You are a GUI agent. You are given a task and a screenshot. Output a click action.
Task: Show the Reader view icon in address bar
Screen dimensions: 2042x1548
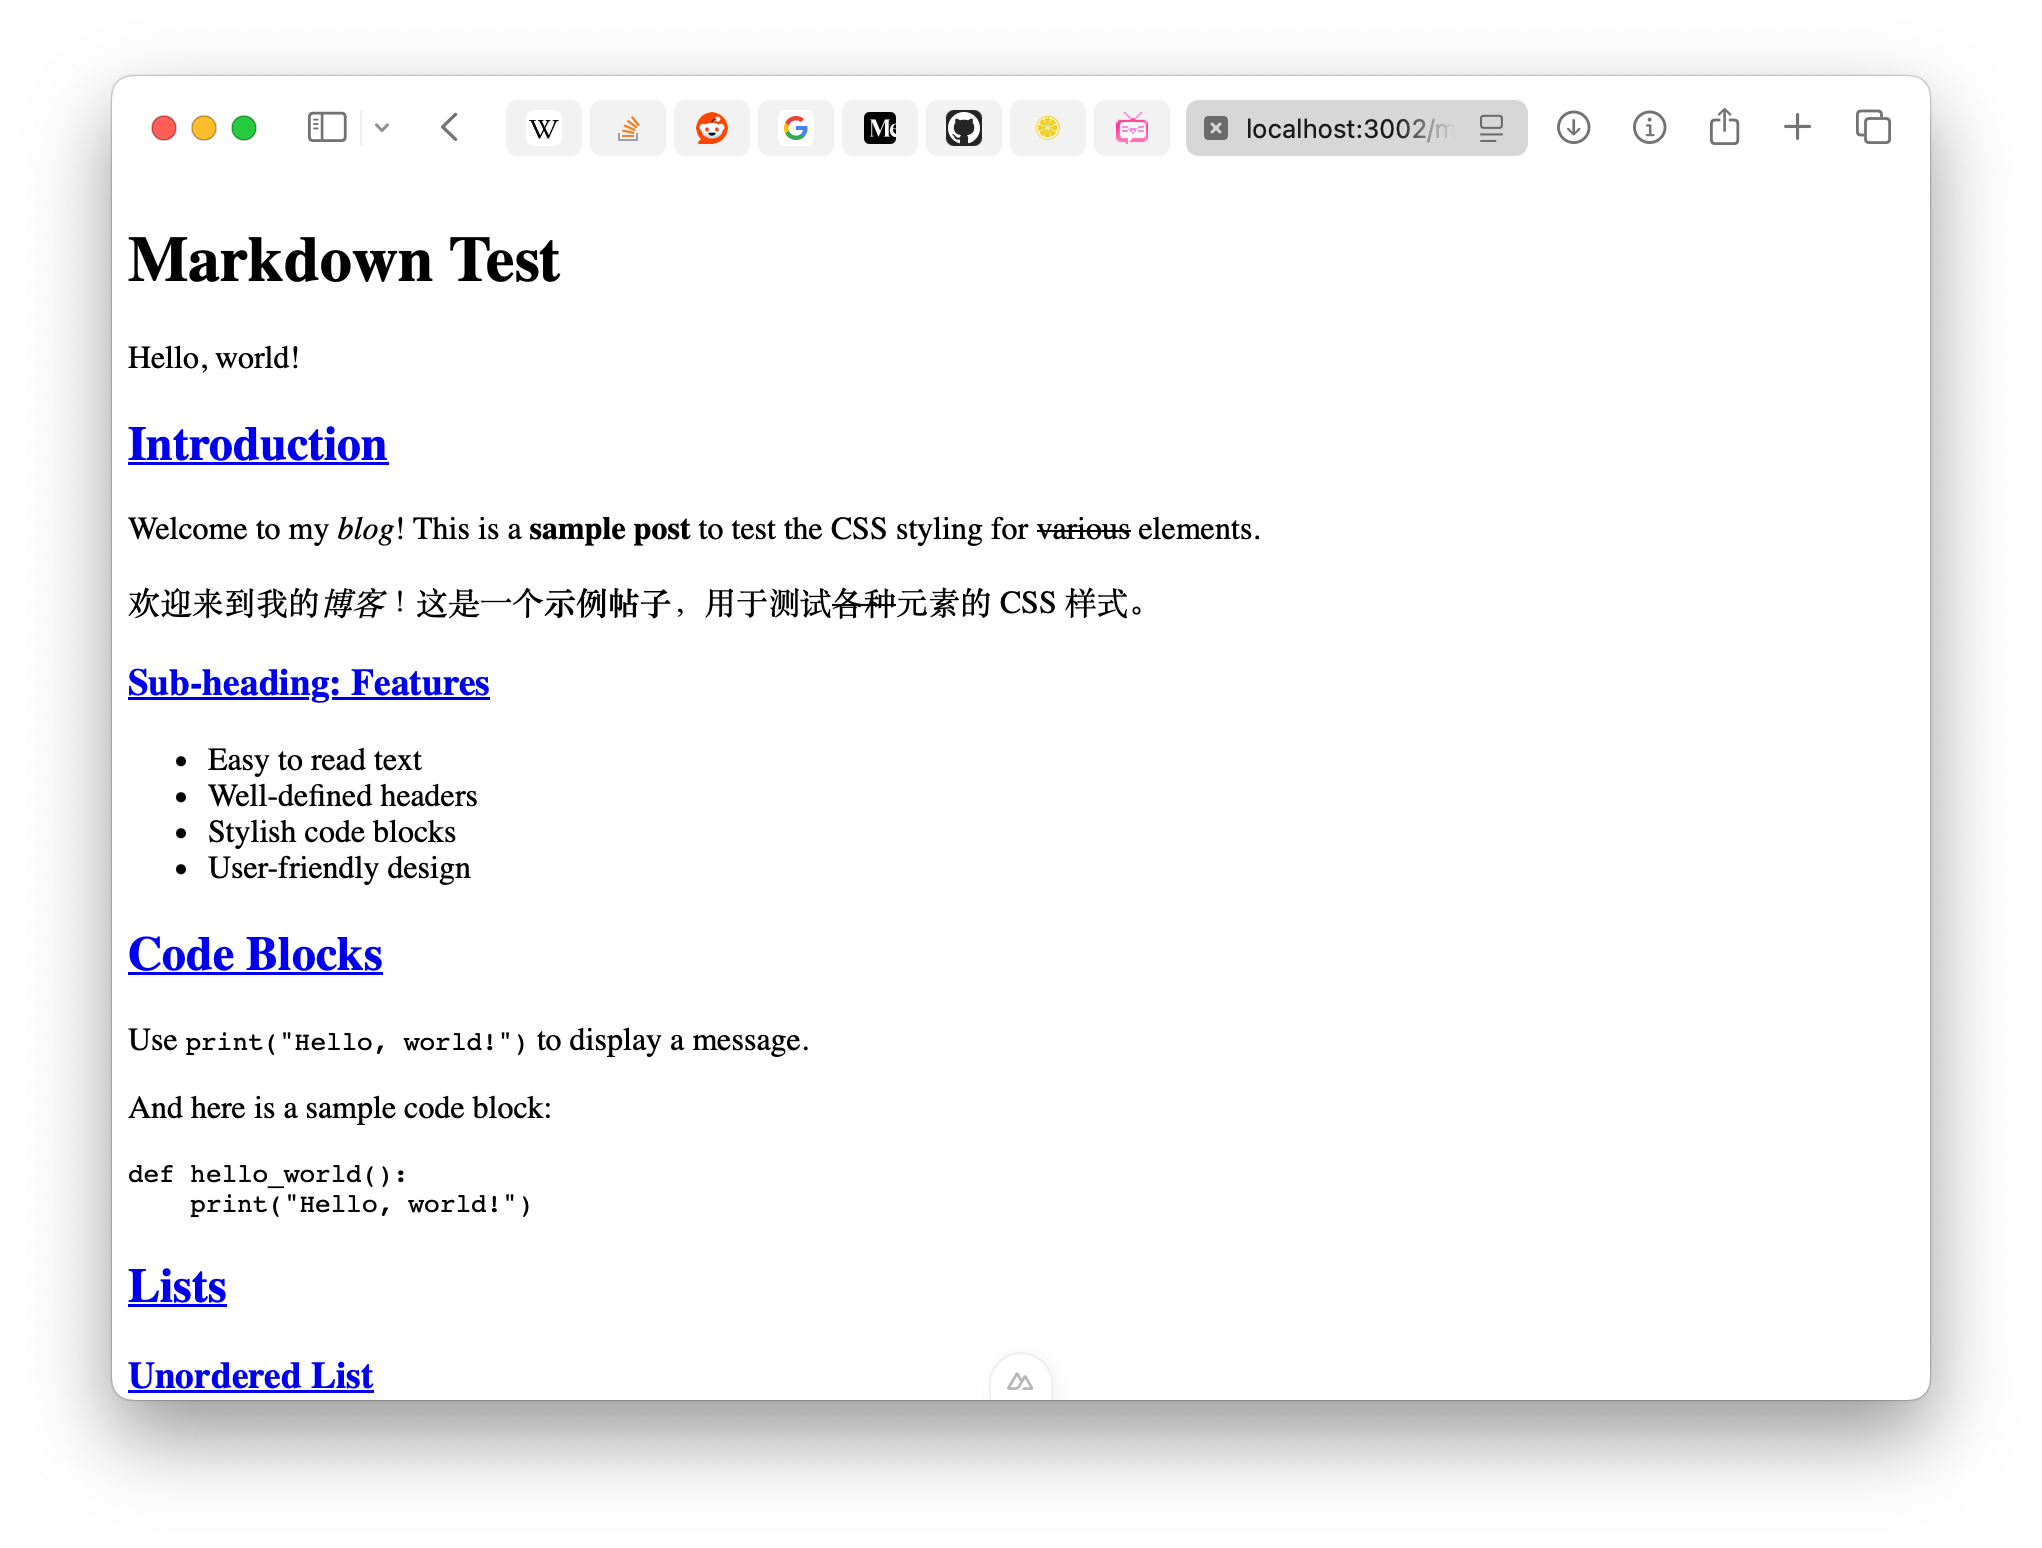[x=1491, y=128]
